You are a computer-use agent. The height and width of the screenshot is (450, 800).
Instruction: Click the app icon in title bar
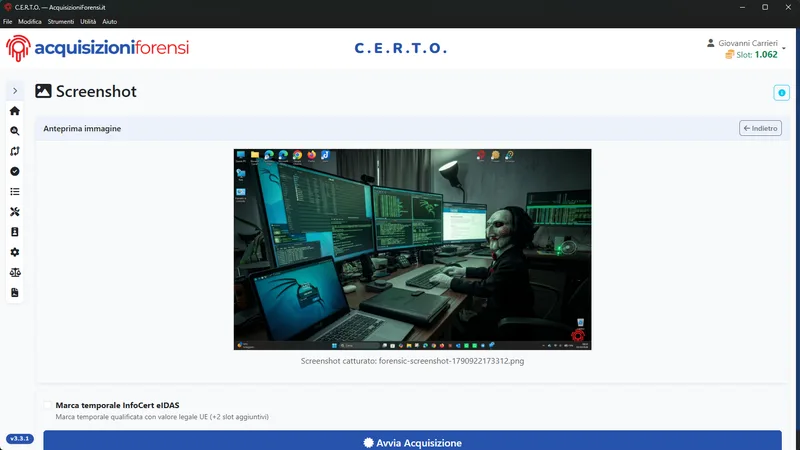tap(7, 7)
